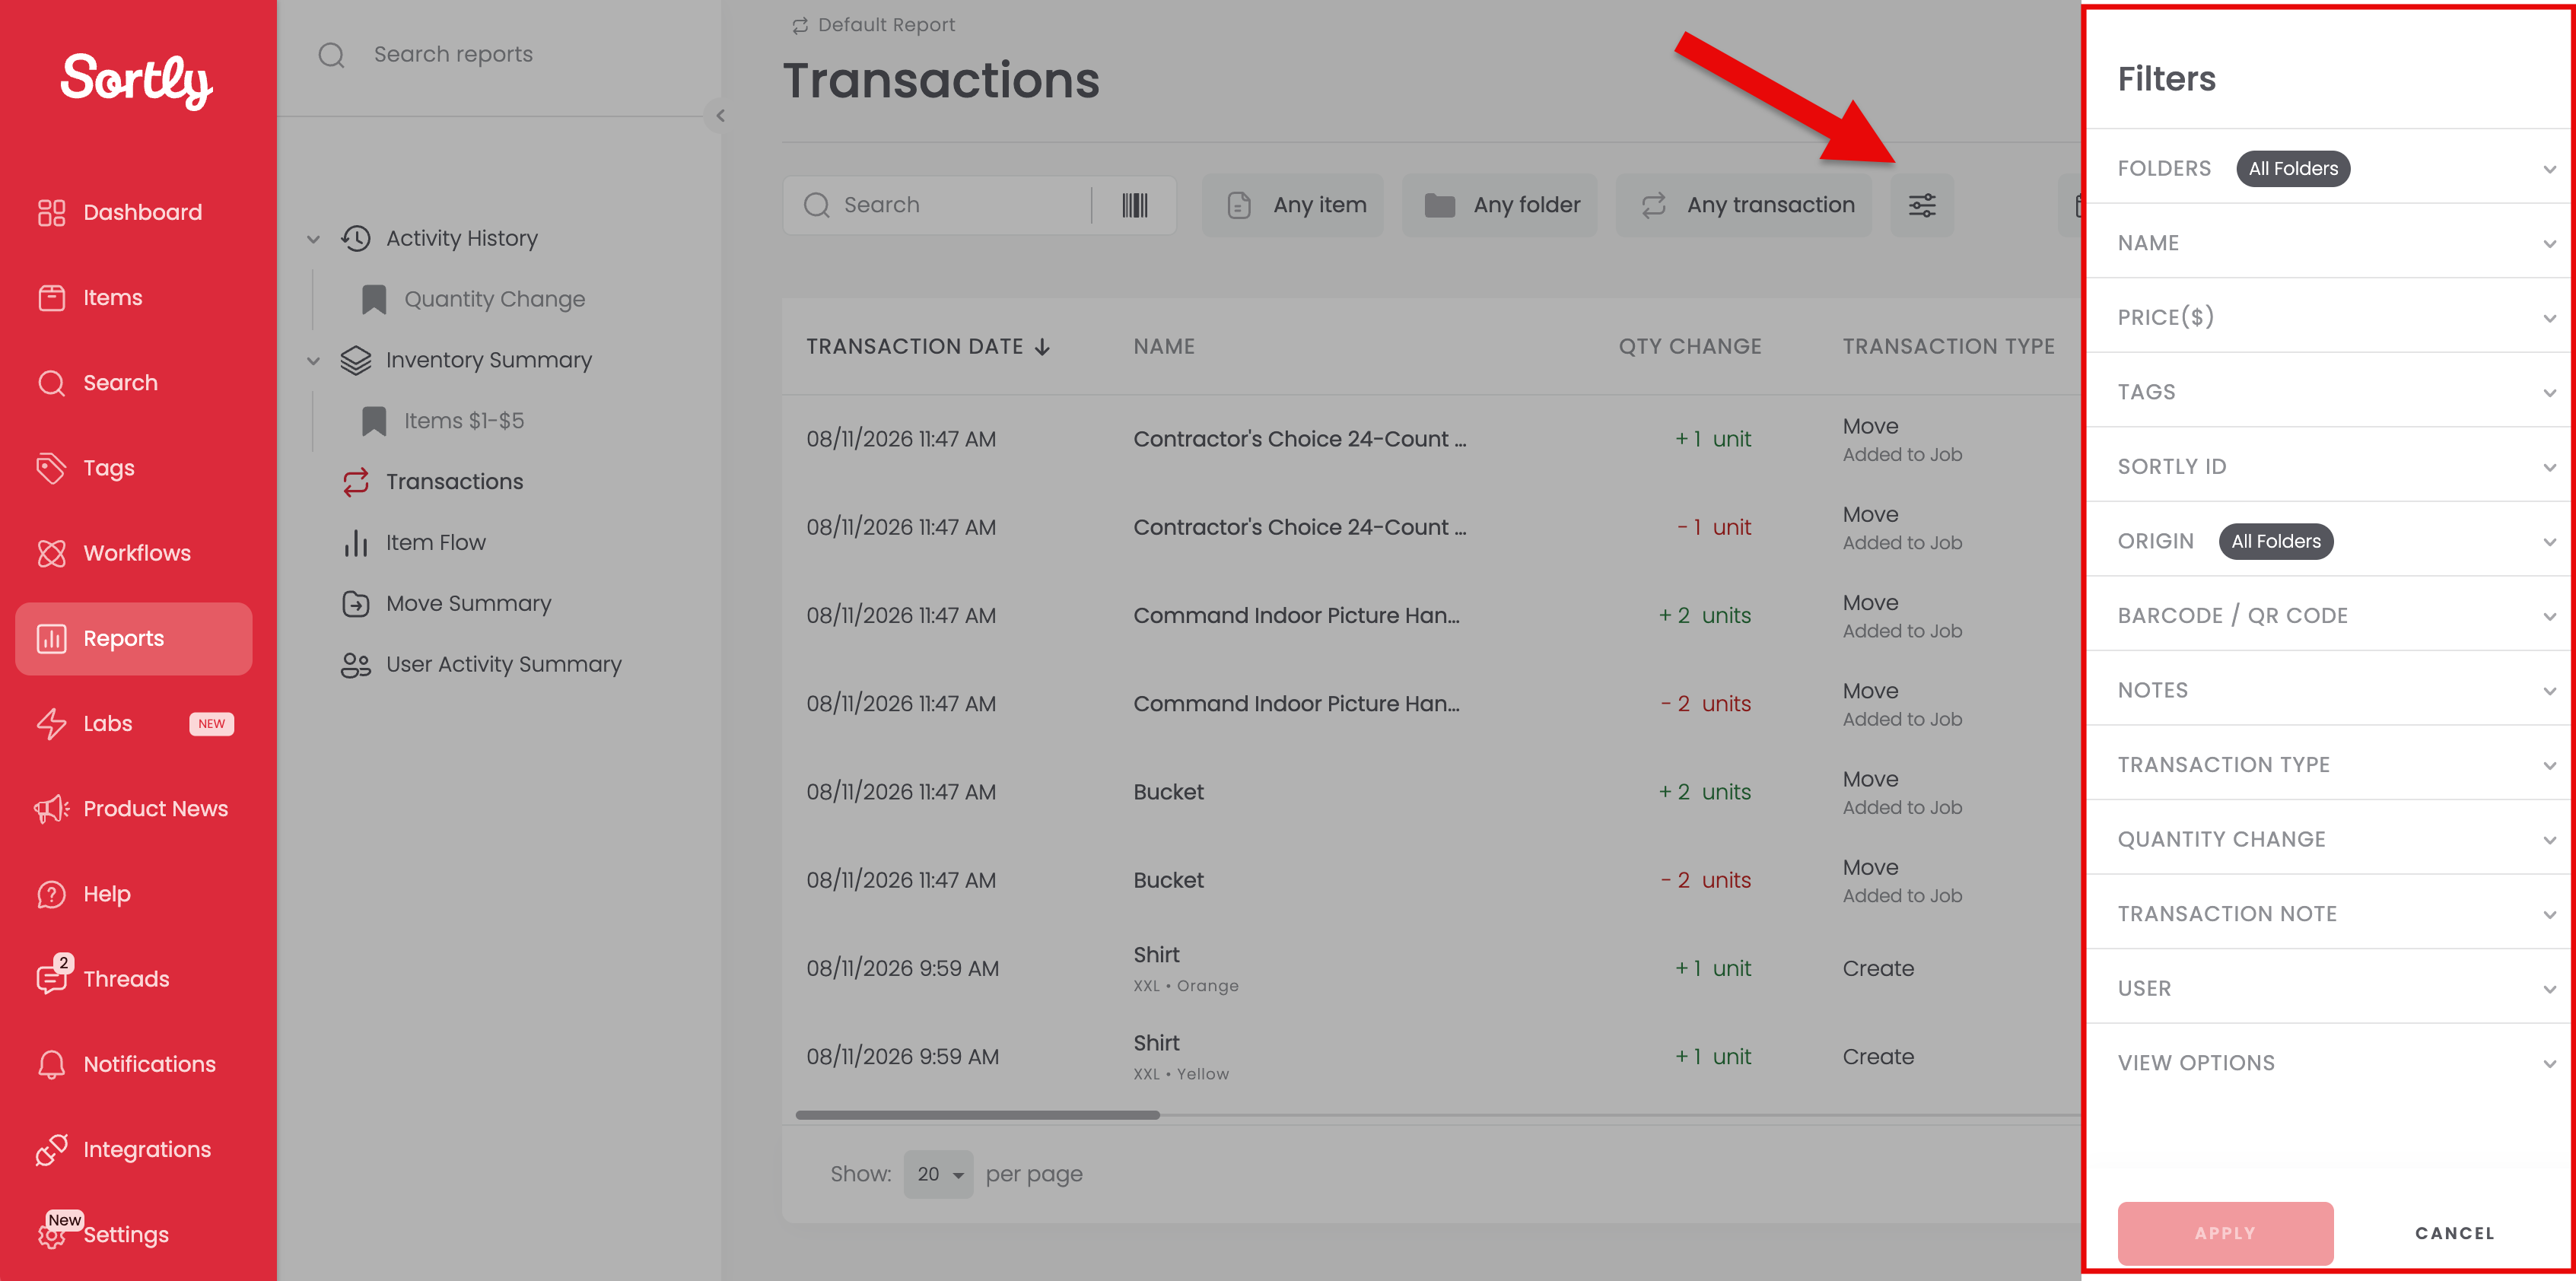Screen dimensions: 2576x1281
Task: Click the Tags label icon
Action: tap(51, 468)
